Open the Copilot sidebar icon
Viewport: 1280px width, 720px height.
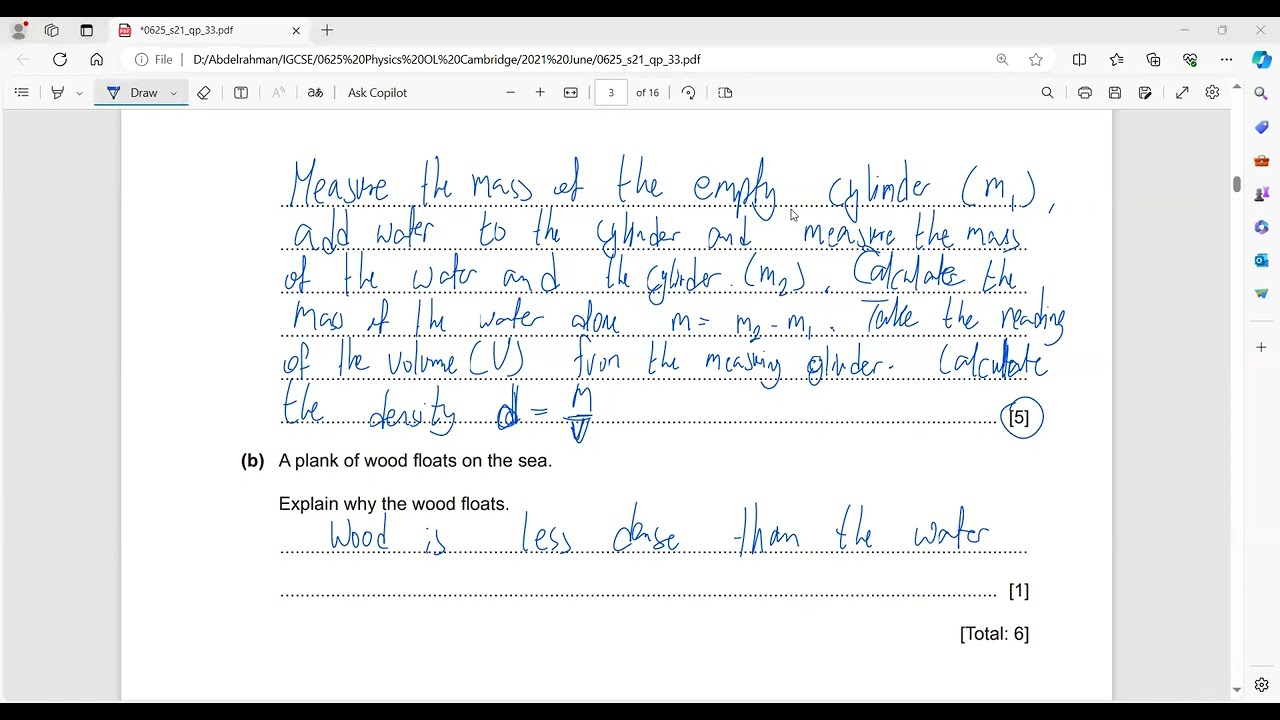[x=1262, y=59]
